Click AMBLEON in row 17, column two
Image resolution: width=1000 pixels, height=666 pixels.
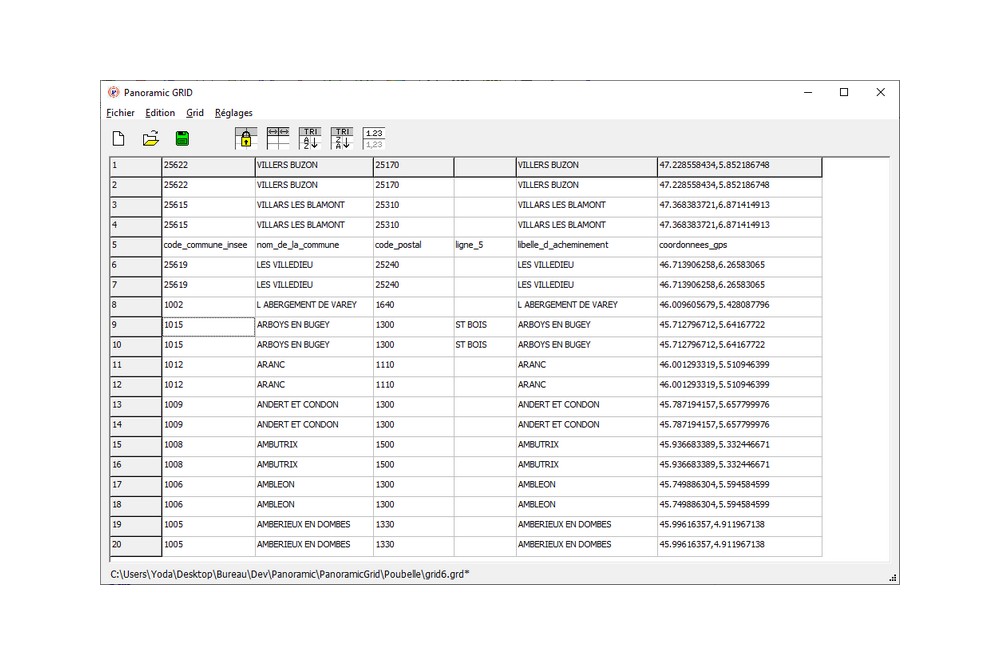(x=314, y=485)
